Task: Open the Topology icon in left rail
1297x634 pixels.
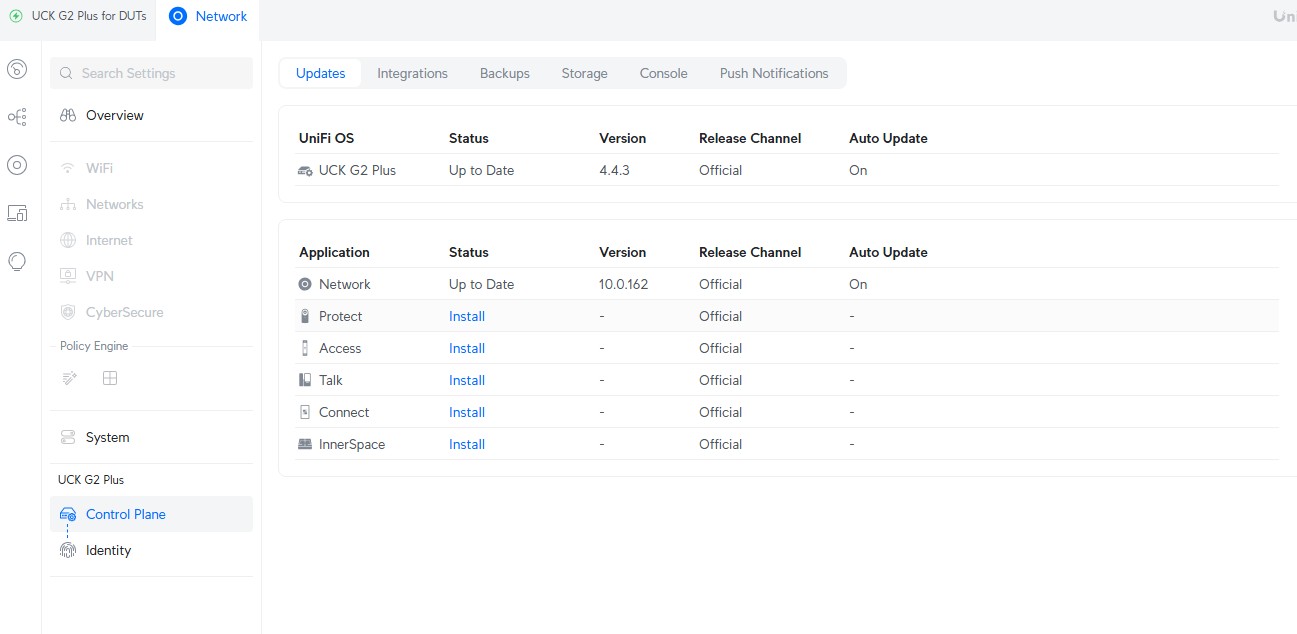Action: tap(17, 117)
